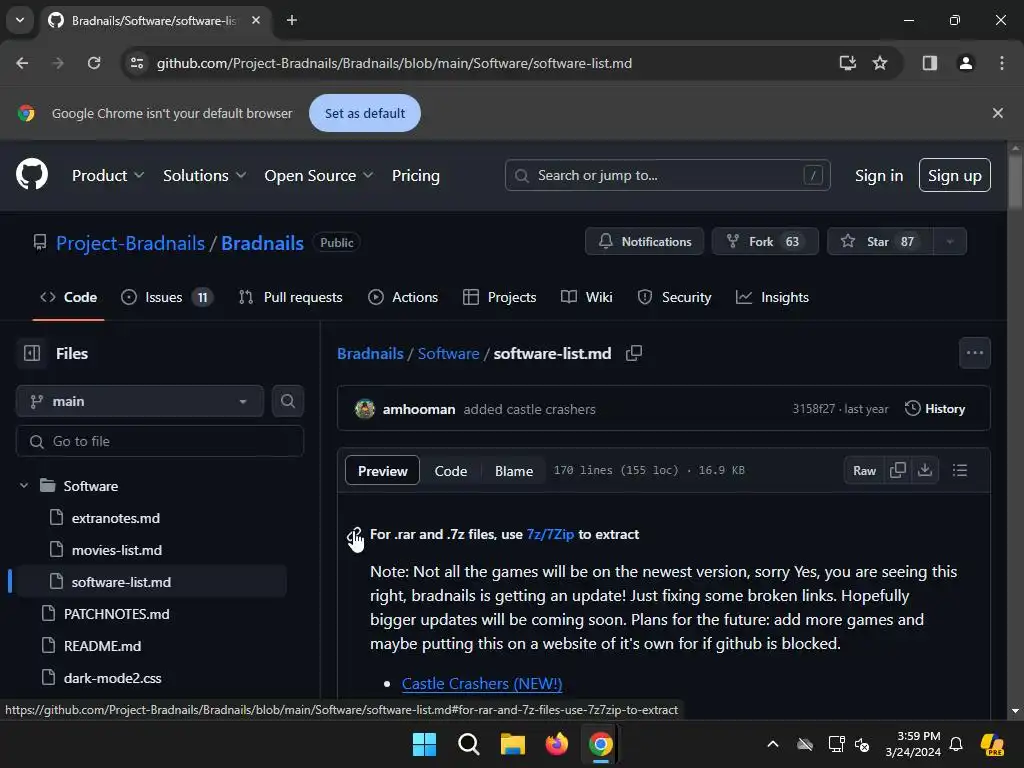Copy raw file contents icon
Screen dimensions: 1024x768
point(898,470)
